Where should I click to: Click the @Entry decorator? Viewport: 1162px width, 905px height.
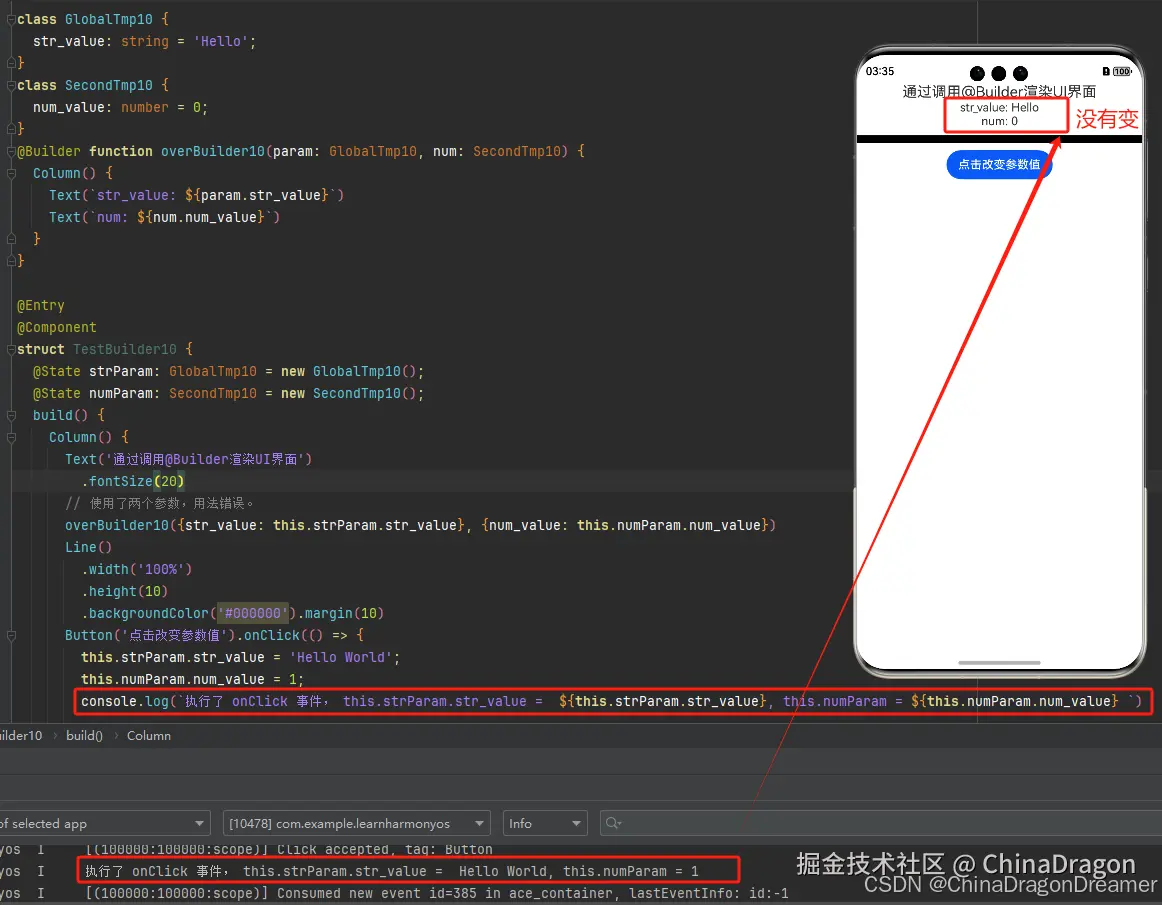[x=41, y=305]
